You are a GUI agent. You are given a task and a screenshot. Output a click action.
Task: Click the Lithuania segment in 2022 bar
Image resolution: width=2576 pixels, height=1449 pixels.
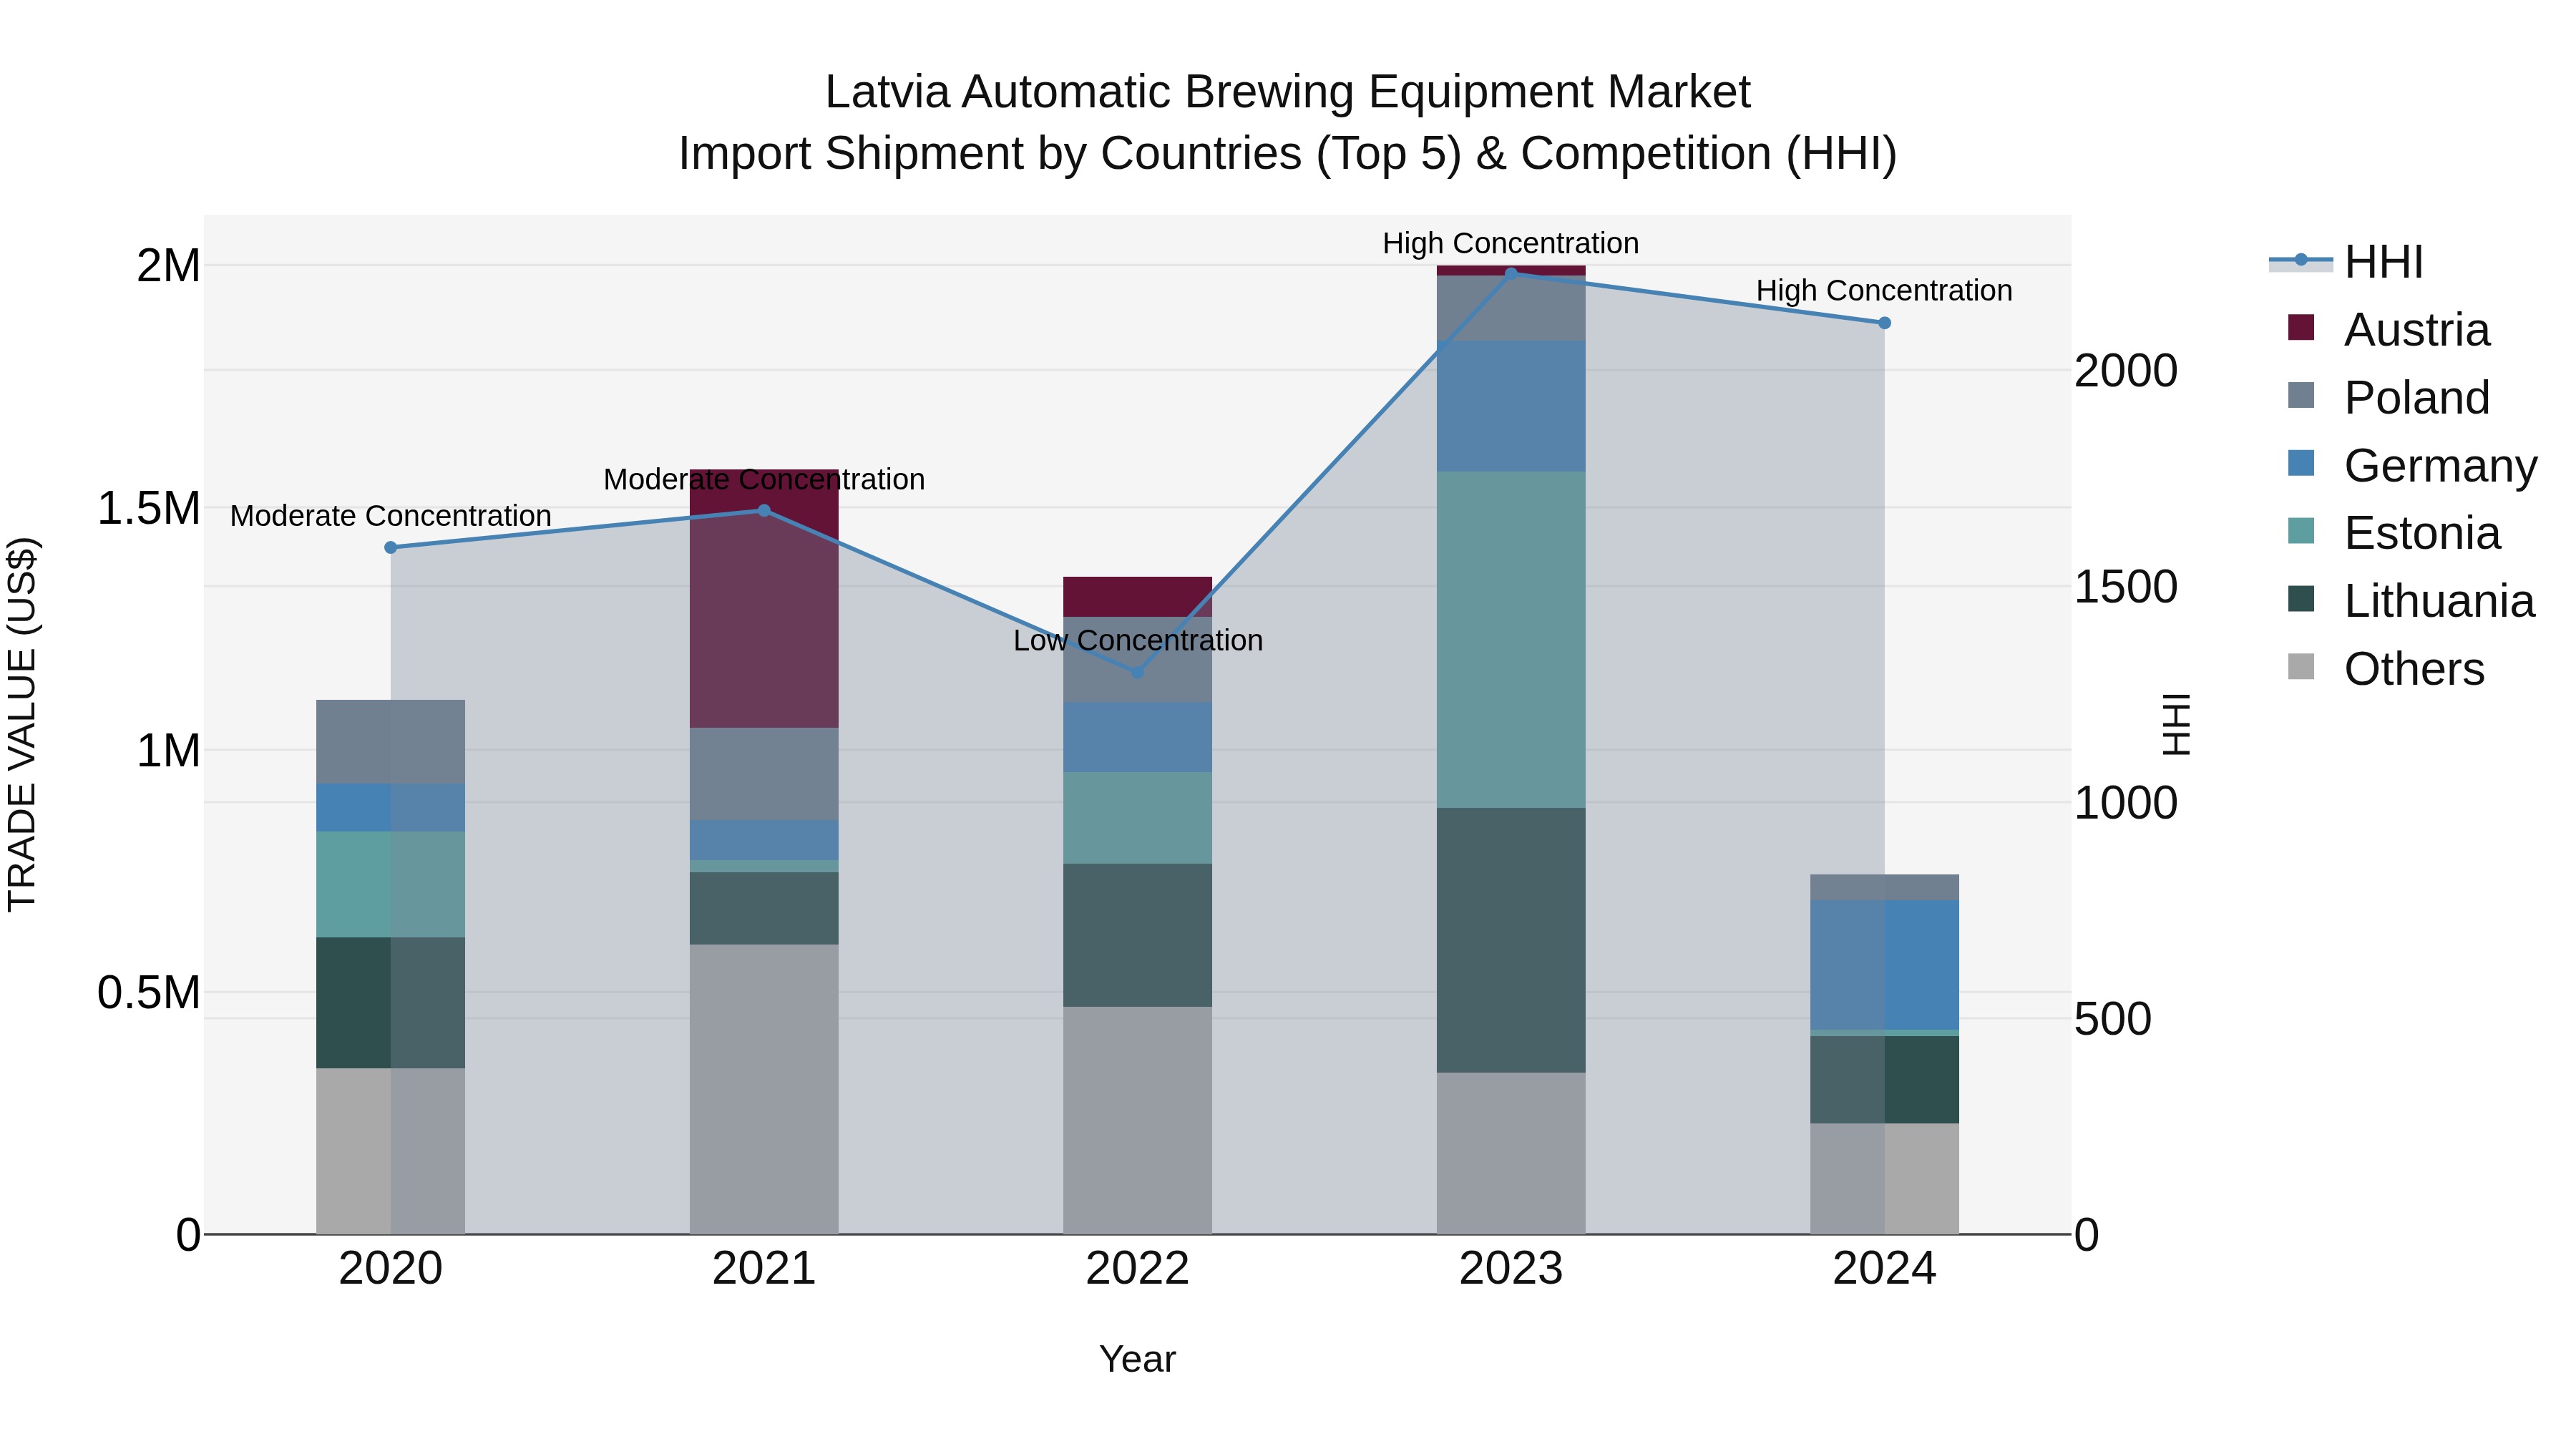[1137, 935]
